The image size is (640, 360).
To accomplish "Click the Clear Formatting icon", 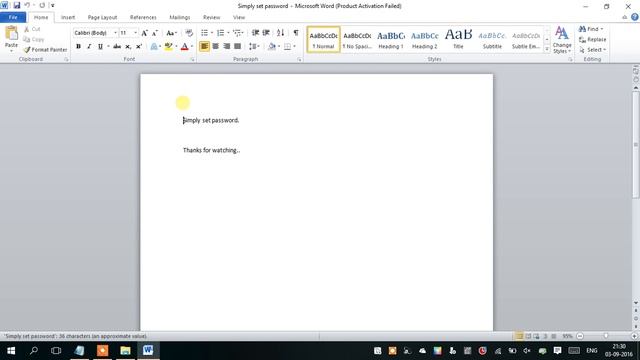I will pos(189,33).
